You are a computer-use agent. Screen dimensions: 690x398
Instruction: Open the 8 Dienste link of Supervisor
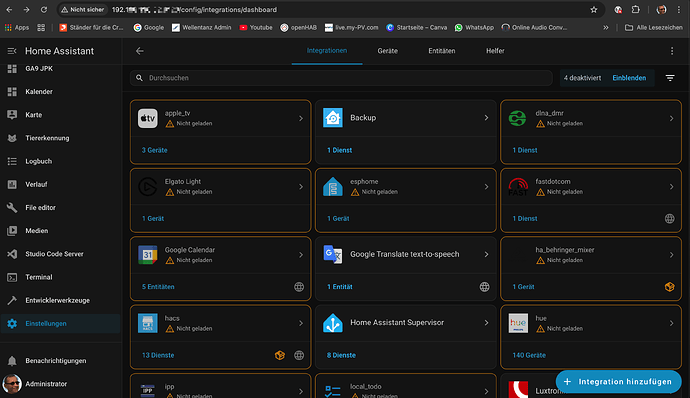tap(341, 355)
